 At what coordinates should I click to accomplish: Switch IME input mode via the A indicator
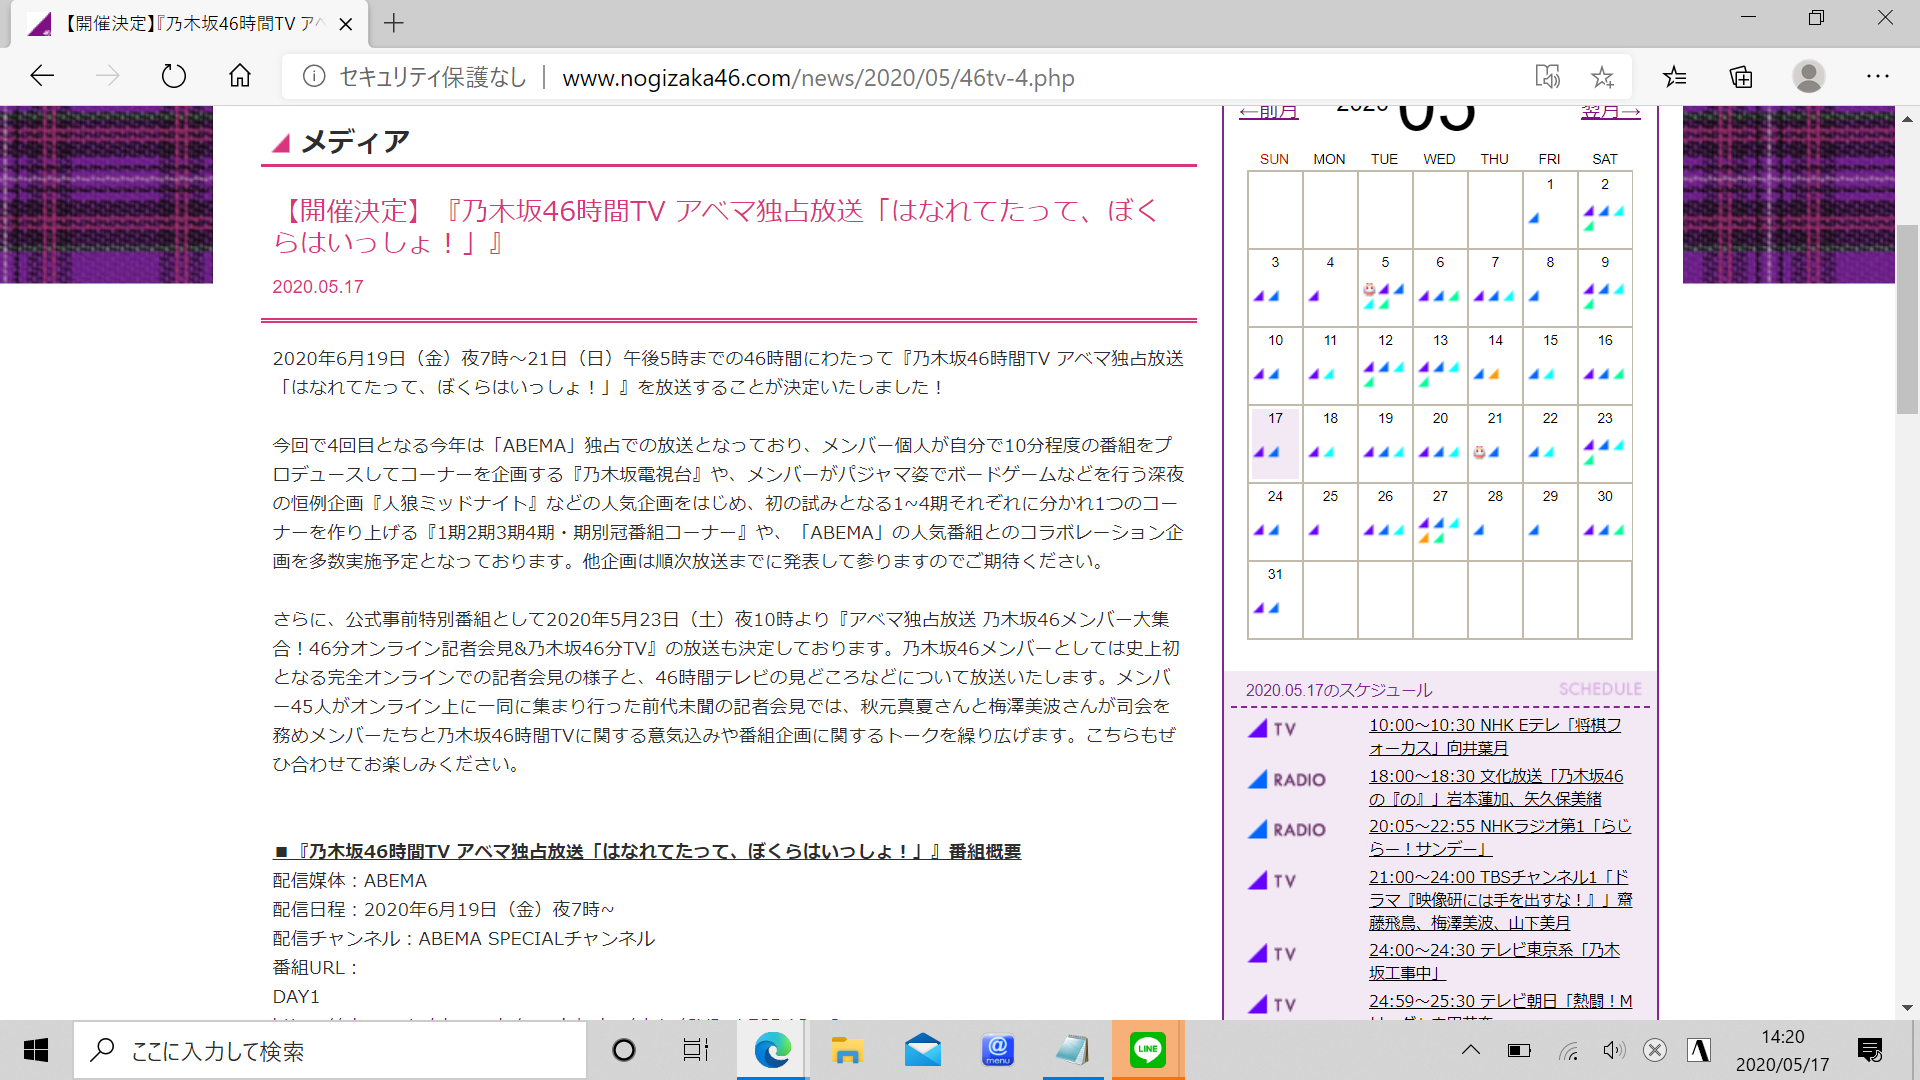(1700, 1050)
